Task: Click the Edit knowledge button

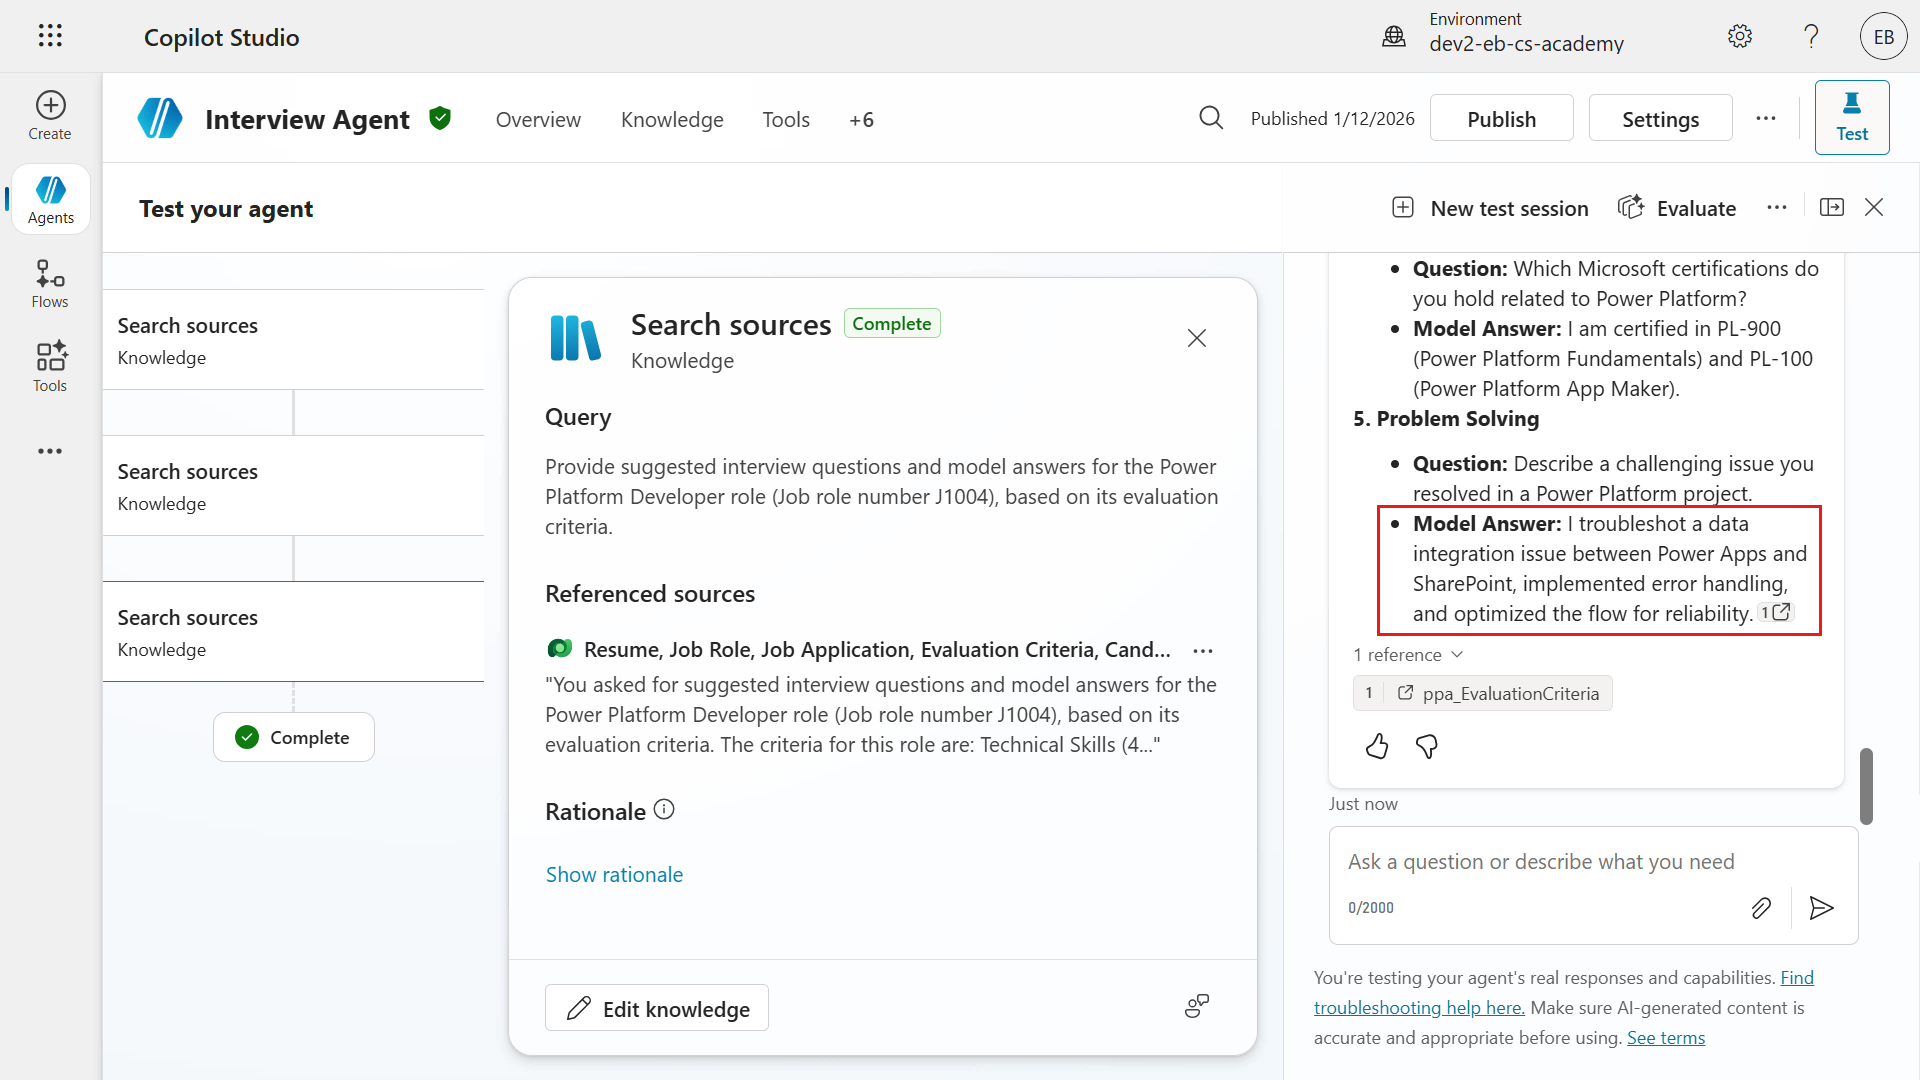Action: coord(656,1008)
